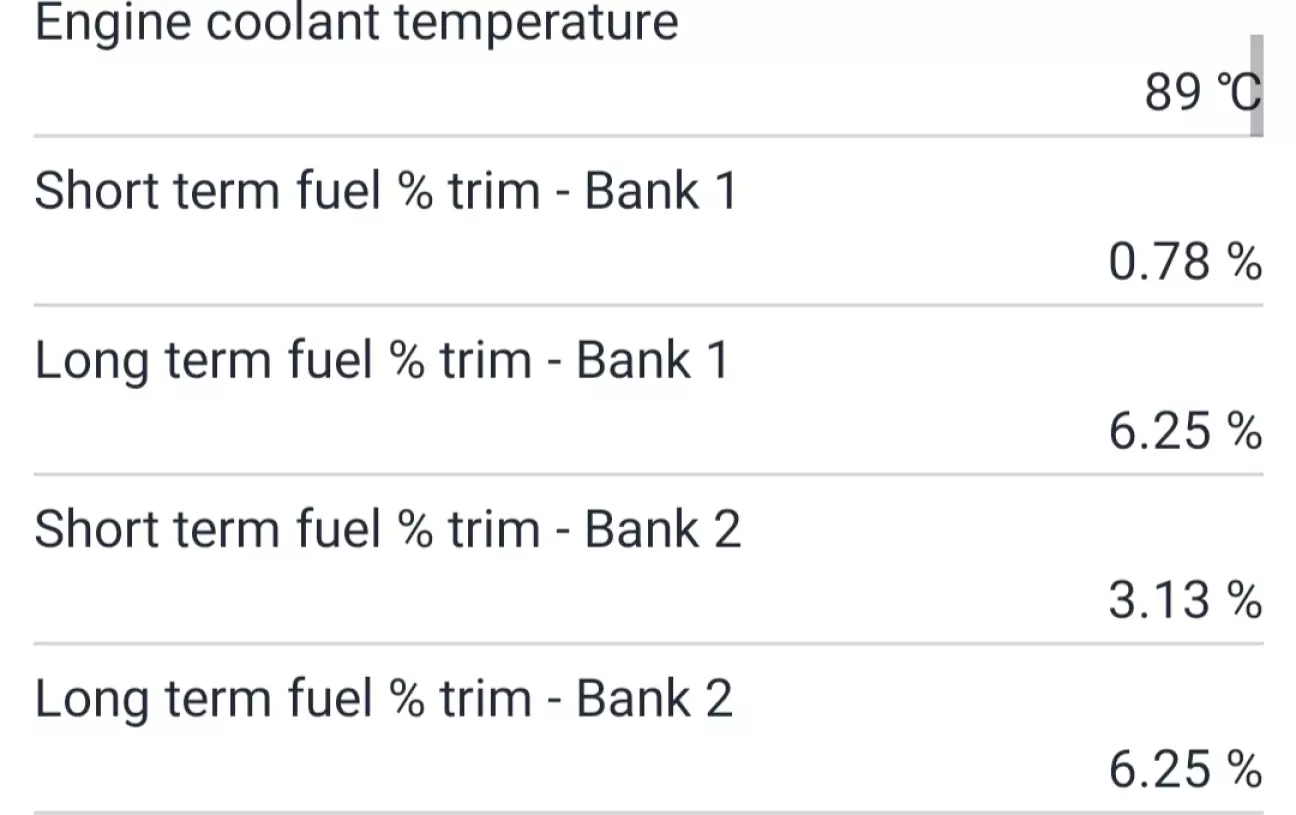Screen dimensions: 1296x815
Task: Click divider line below Long term Bank 2 row
Action: (x=648, y=811)
